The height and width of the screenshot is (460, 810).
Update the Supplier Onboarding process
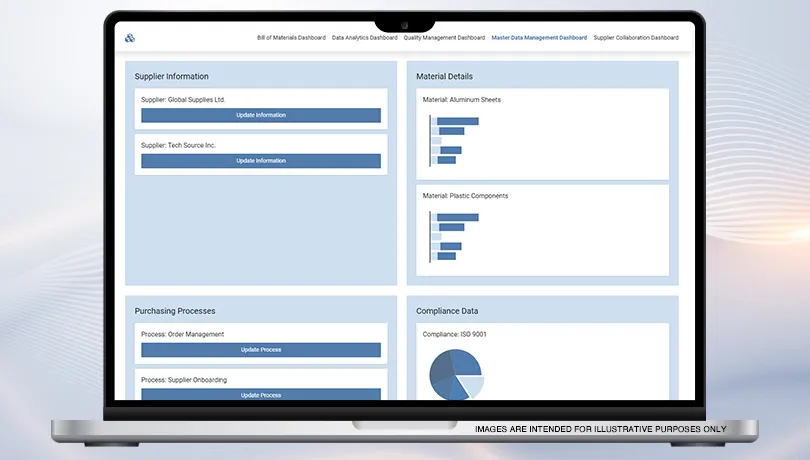pos(261,394)
